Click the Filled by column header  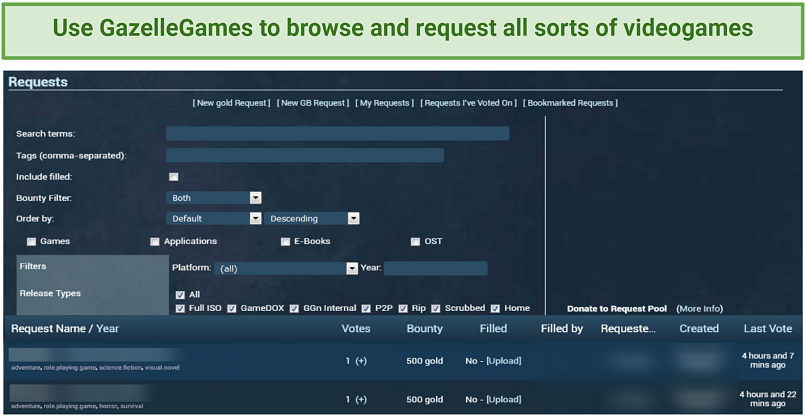point(562,329)
